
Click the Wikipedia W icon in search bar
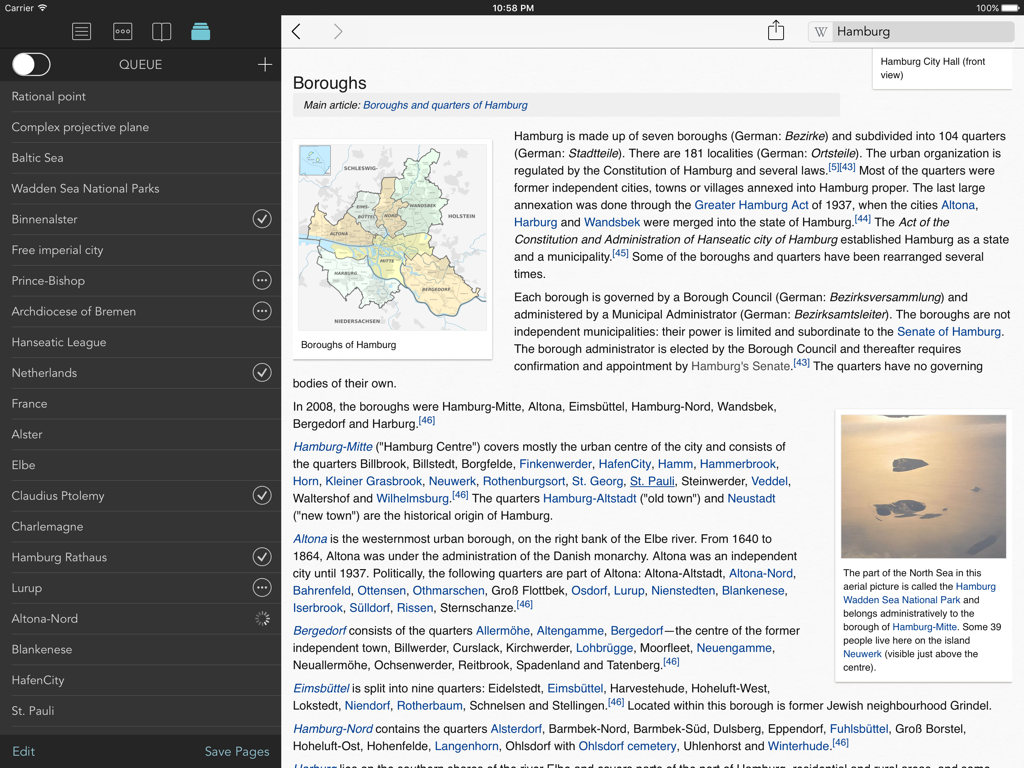coord(820,31)
